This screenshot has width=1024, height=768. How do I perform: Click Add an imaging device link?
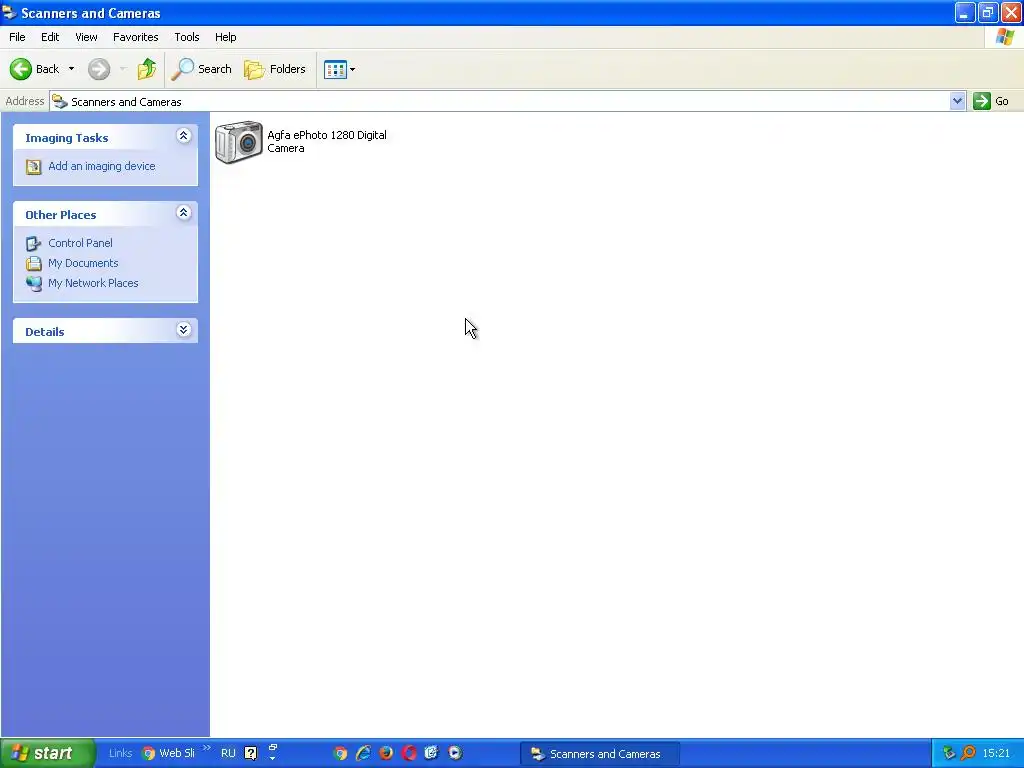[x=102, y=167]
